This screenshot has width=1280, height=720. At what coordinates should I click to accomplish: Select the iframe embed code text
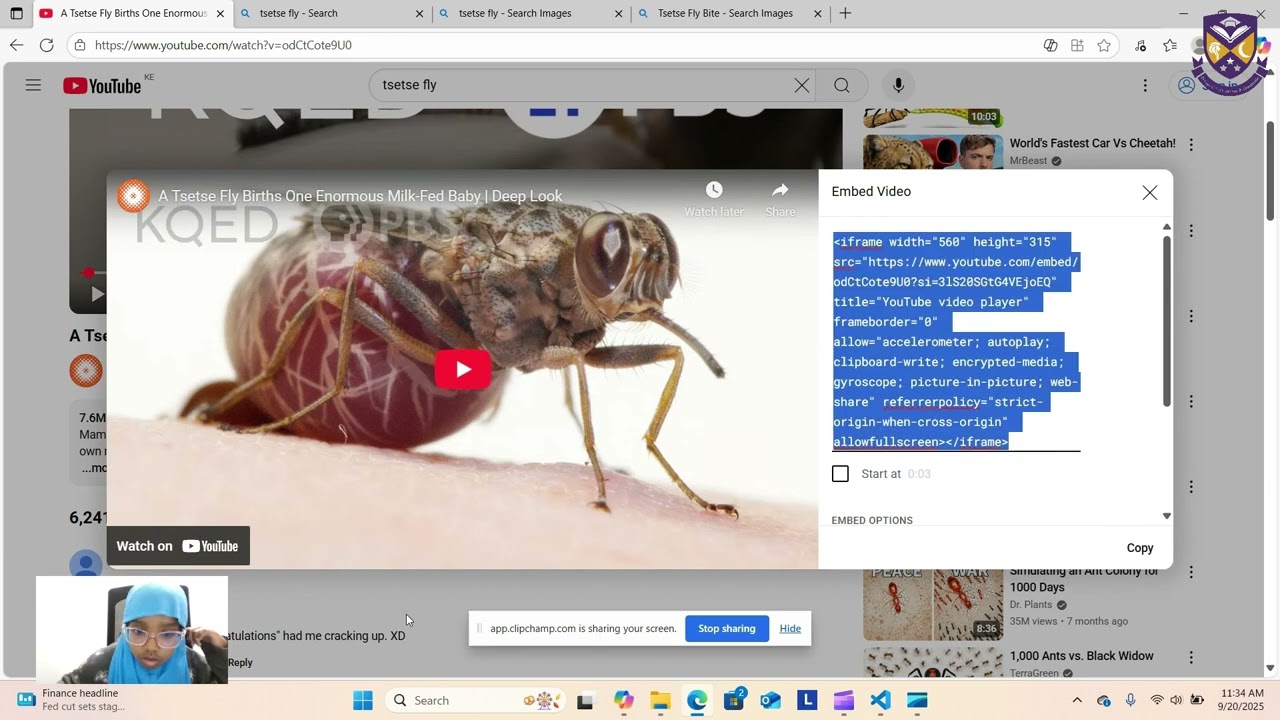pyautogui.click(x=956, y=342)
